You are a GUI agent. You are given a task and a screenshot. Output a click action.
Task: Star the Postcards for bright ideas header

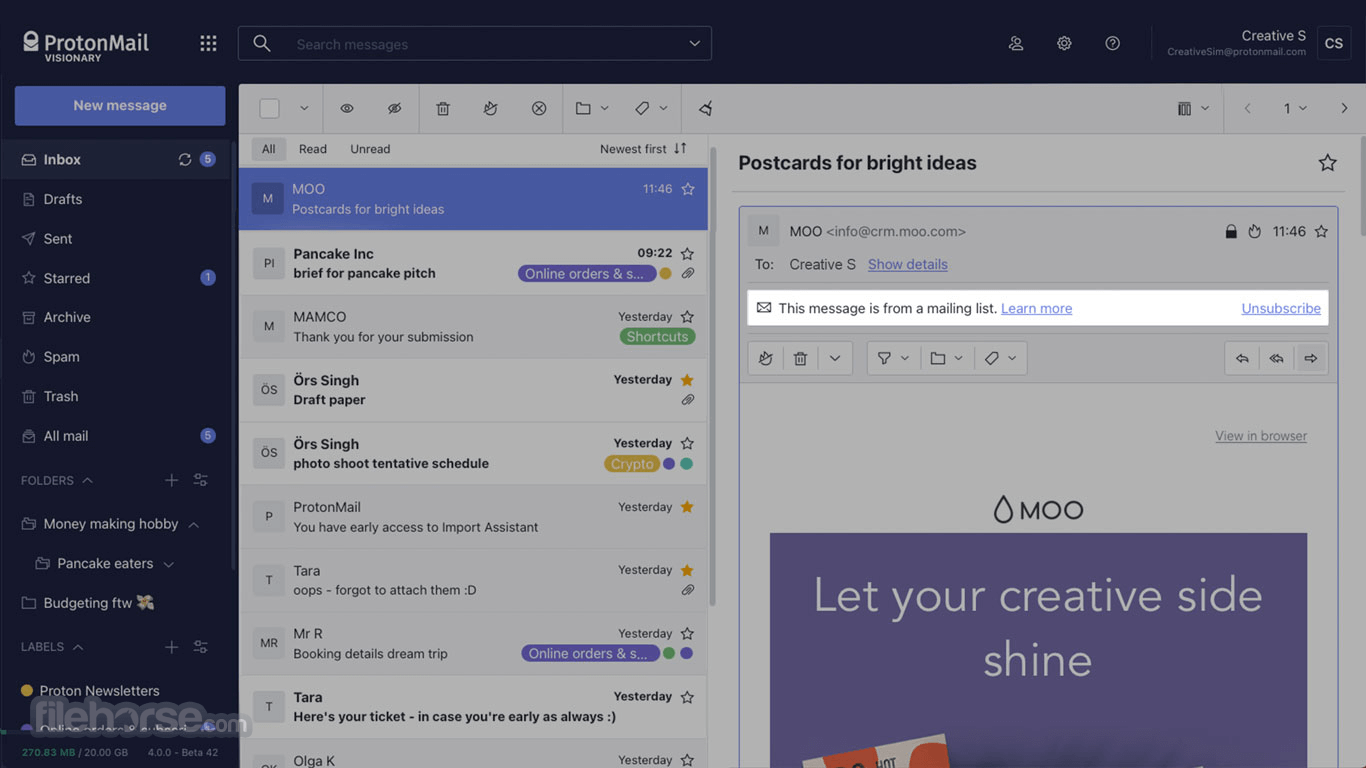coord(1327,162)
